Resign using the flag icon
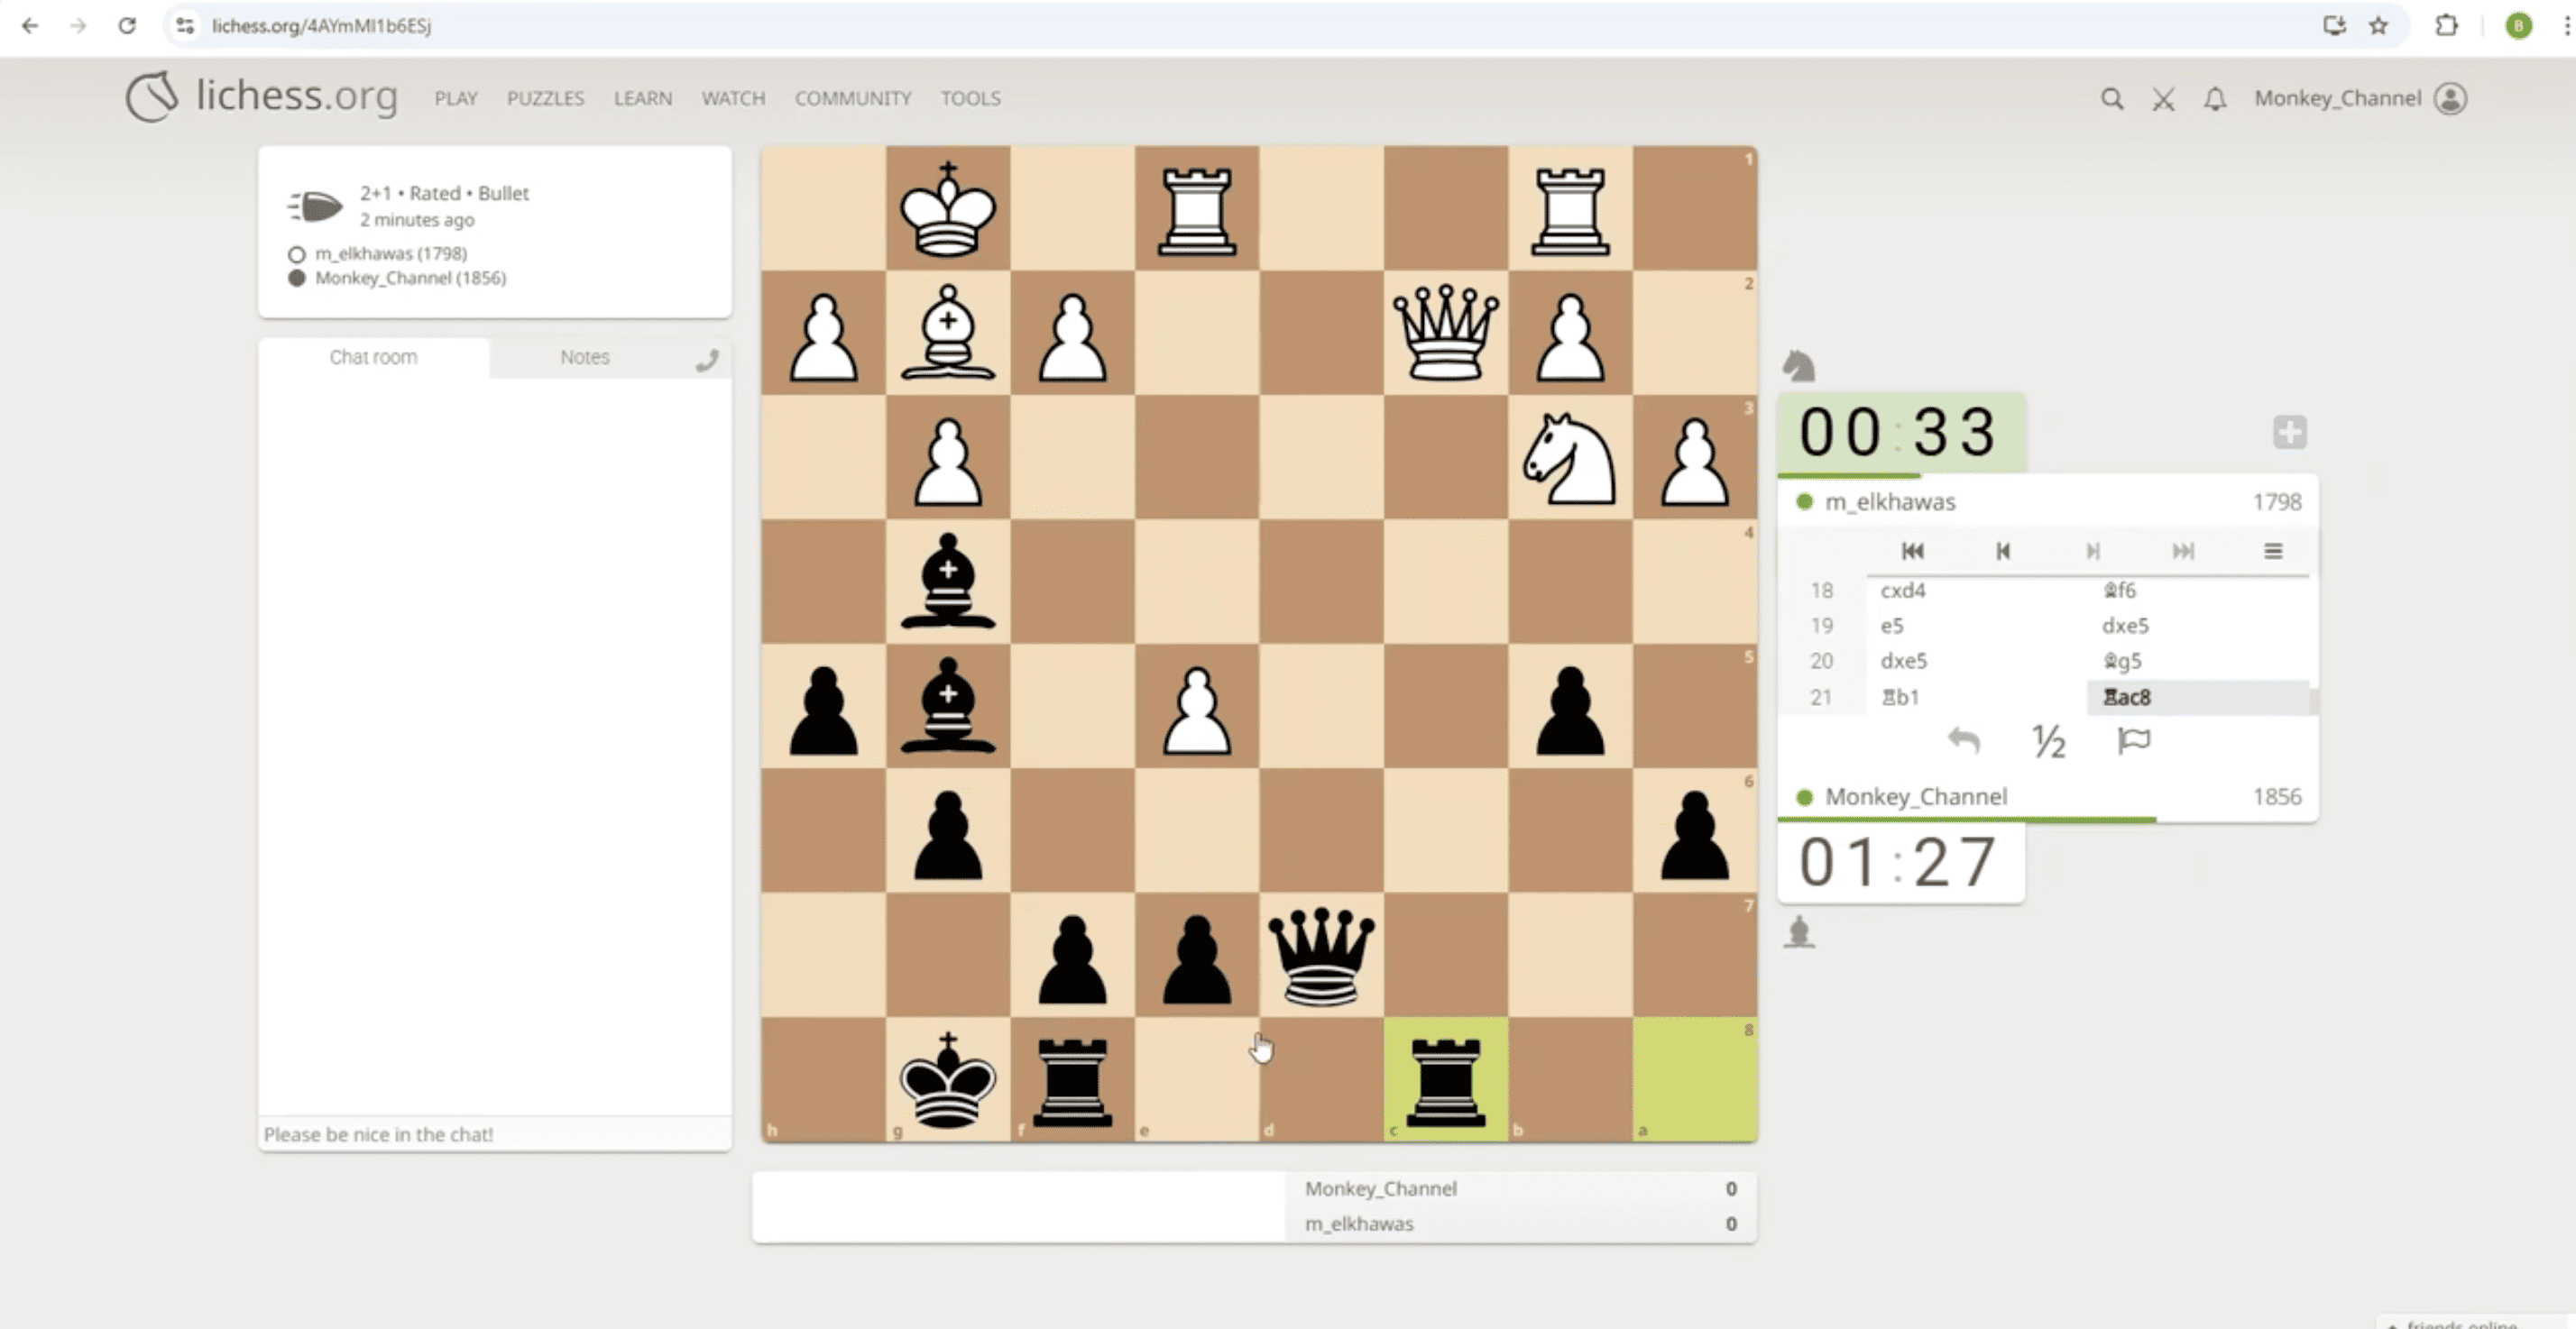The height and width of the screenshot is (1329, 2576). pyautogui.click(x=2133, y=741)
